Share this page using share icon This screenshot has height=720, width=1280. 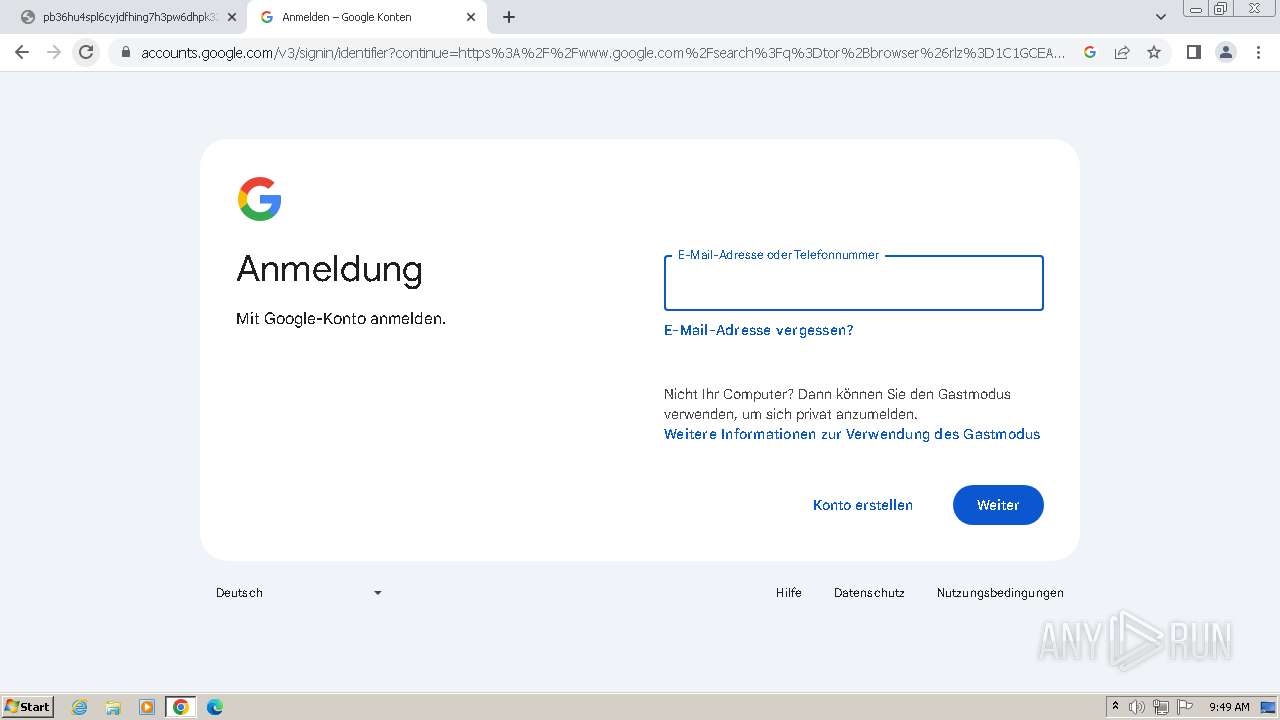pos(1122,52)
